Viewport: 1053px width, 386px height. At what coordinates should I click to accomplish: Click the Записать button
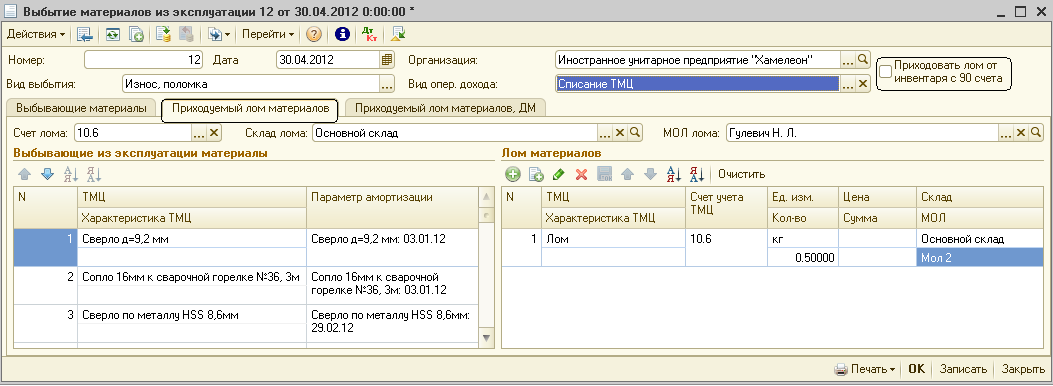963,369
